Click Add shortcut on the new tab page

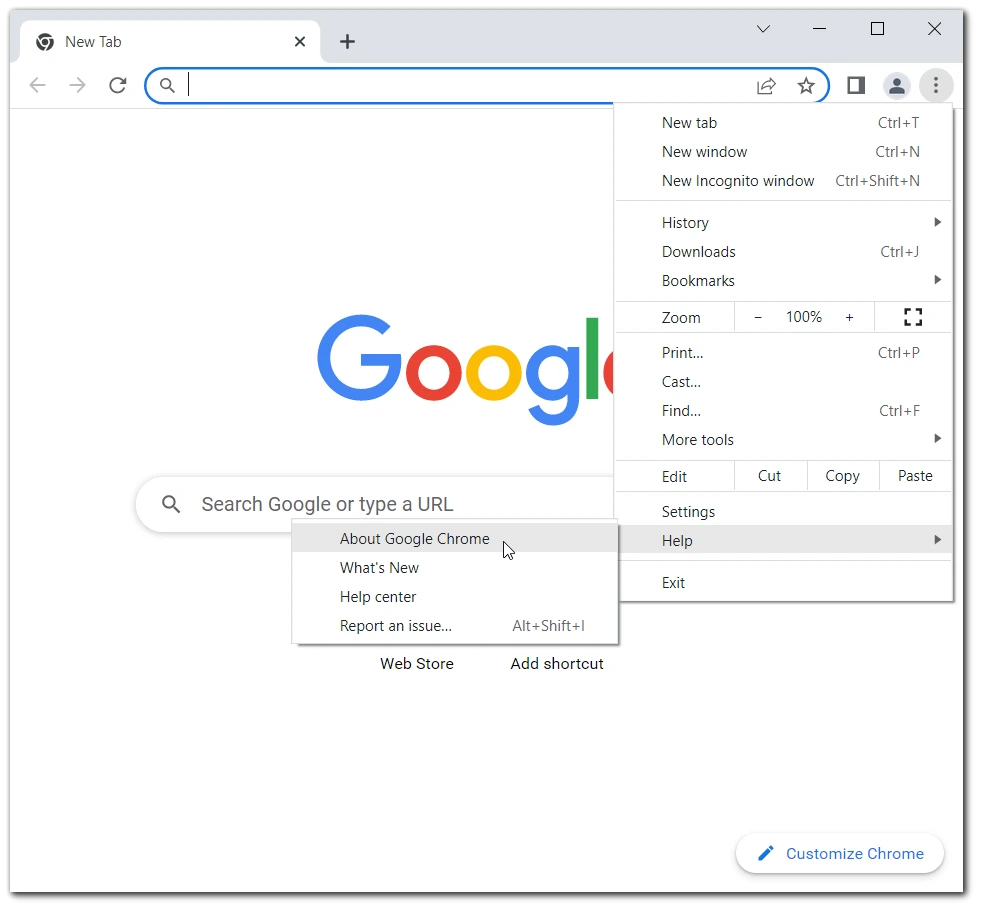(x=557, y=664)
